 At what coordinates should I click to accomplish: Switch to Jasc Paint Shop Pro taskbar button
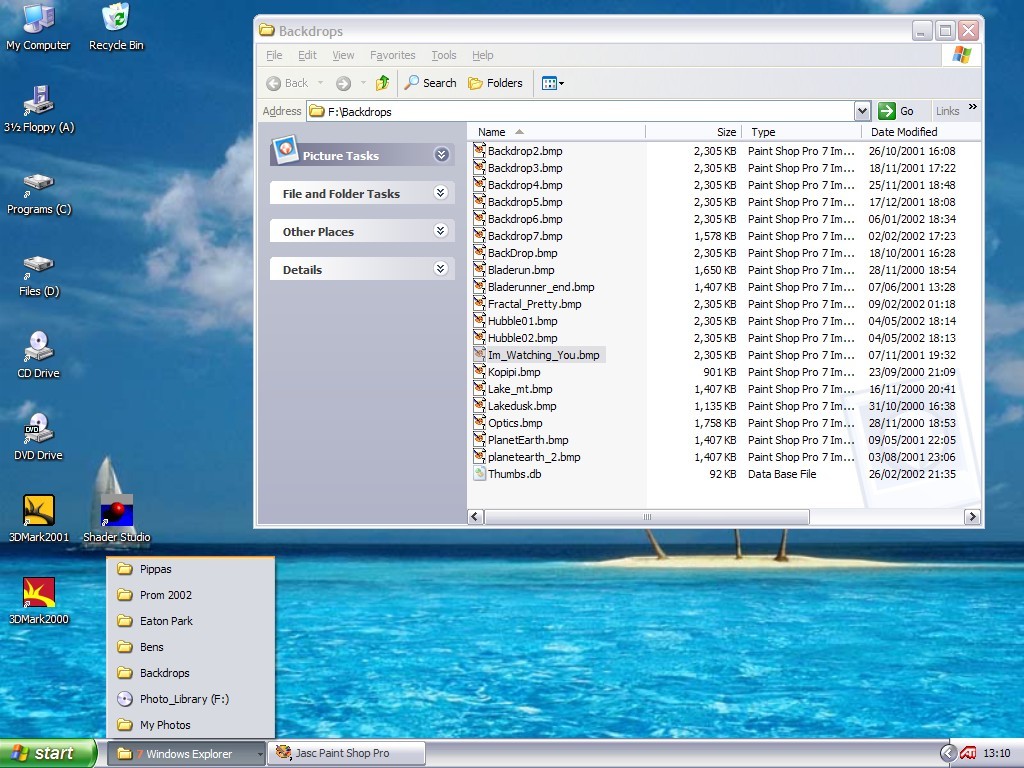[347, 753]
